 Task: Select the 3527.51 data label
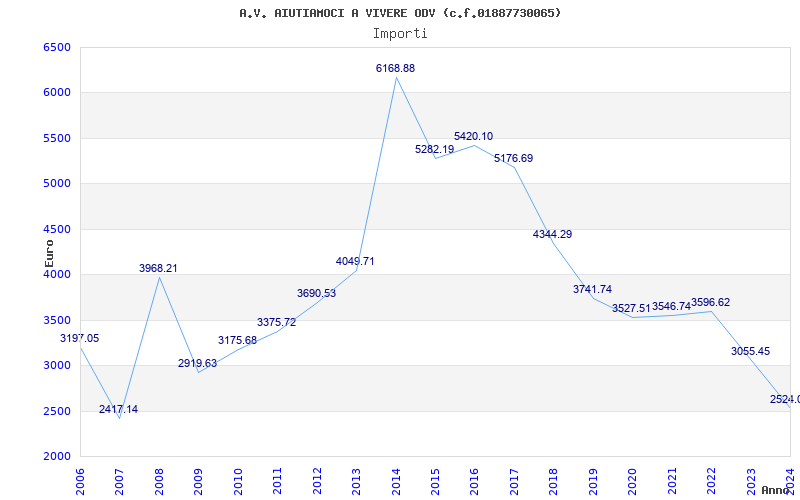632,308
